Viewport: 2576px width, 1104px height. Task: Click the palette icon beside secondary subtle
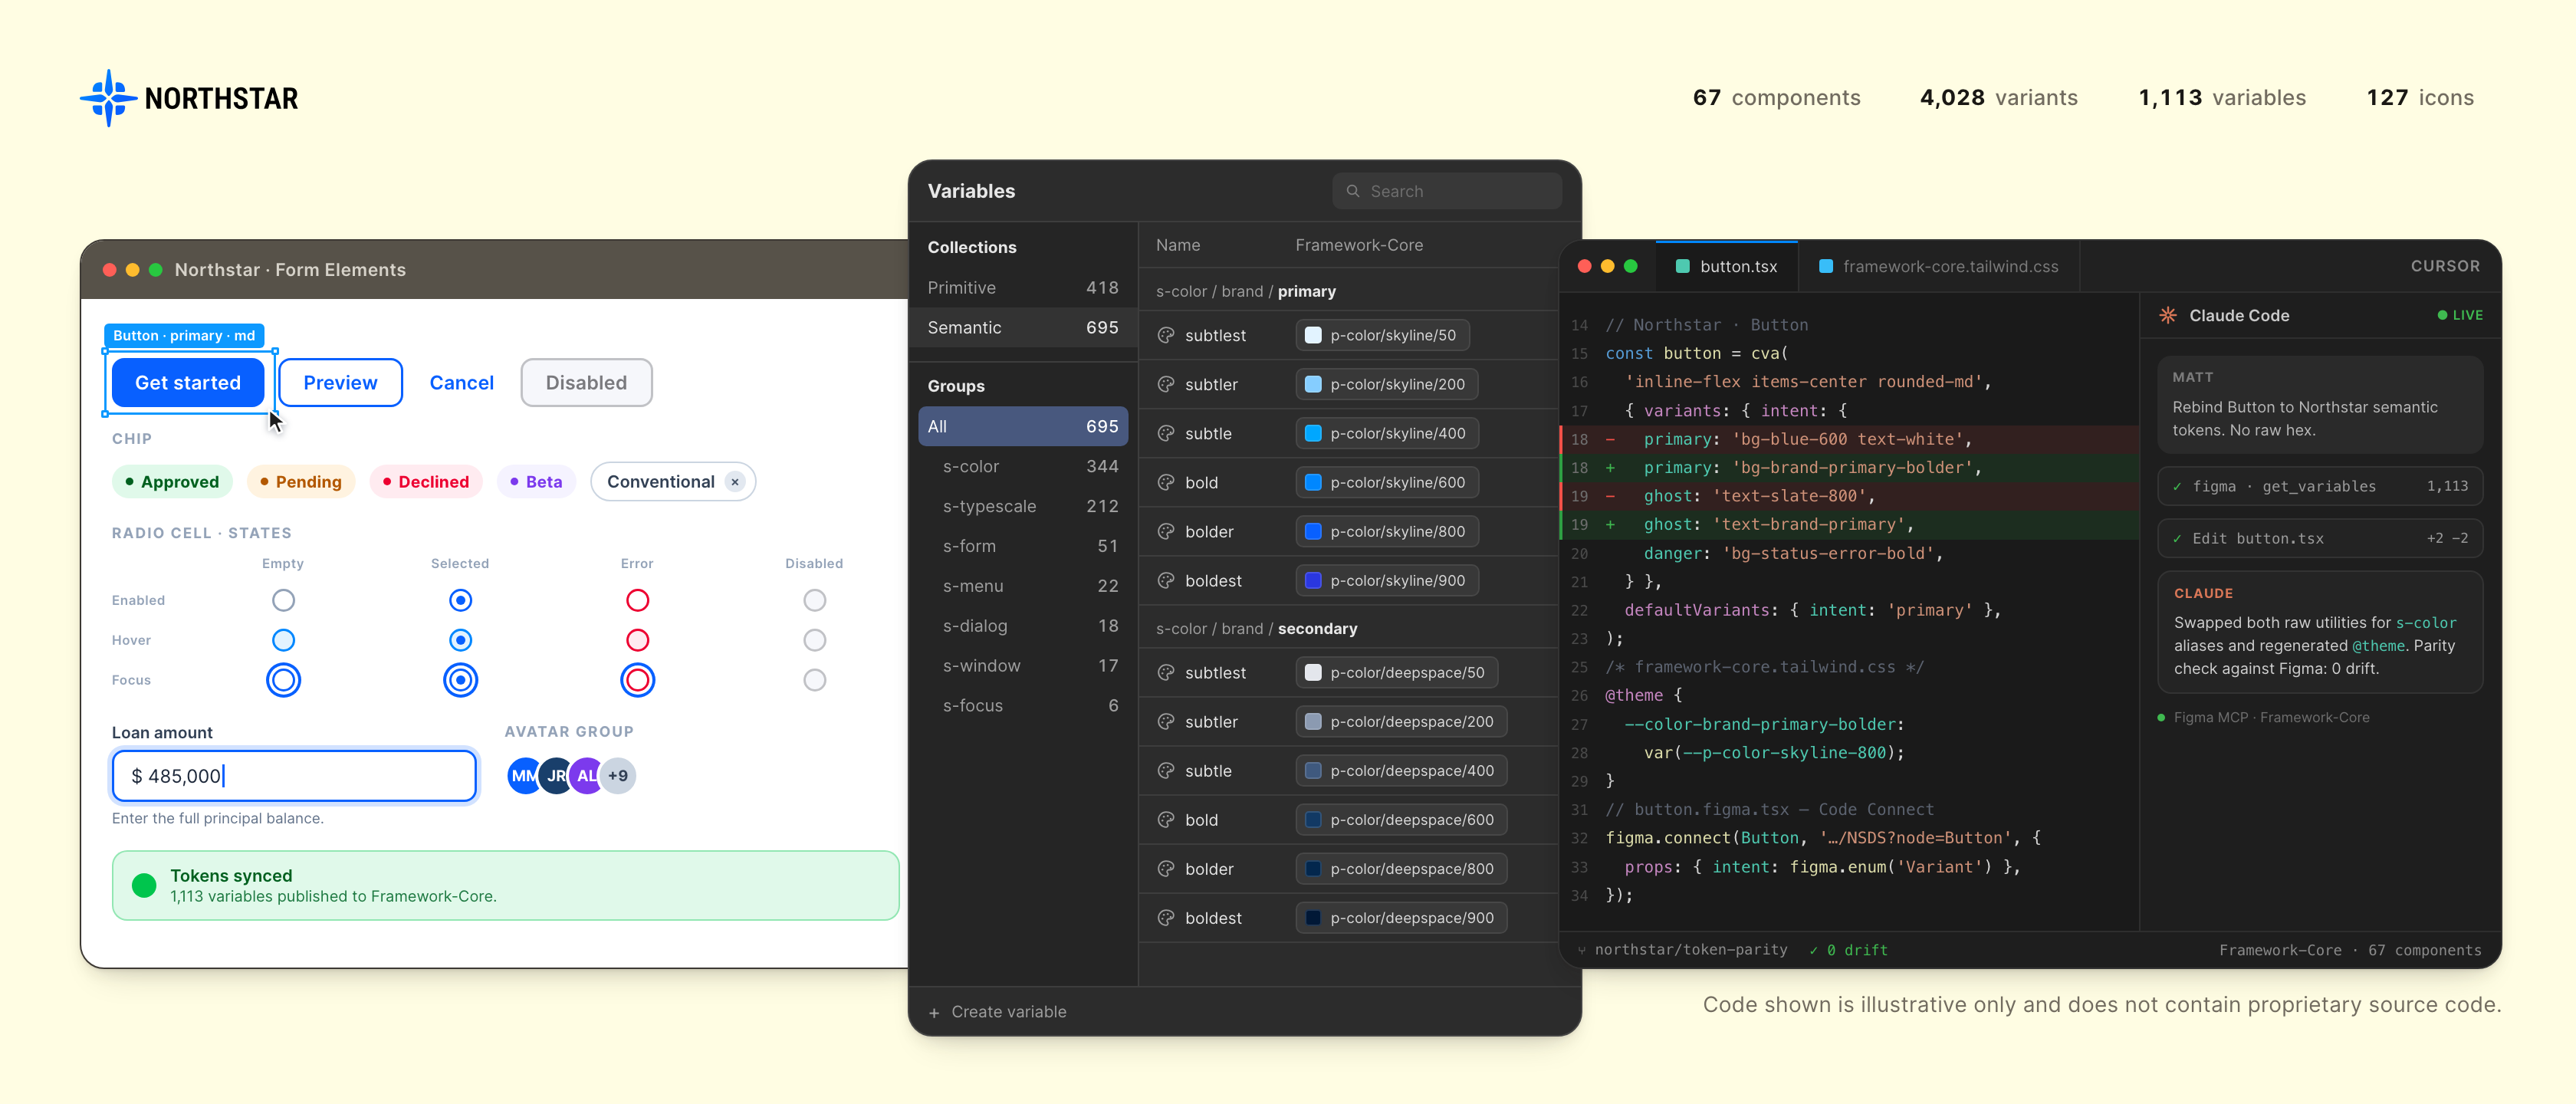pos(1165,770)
